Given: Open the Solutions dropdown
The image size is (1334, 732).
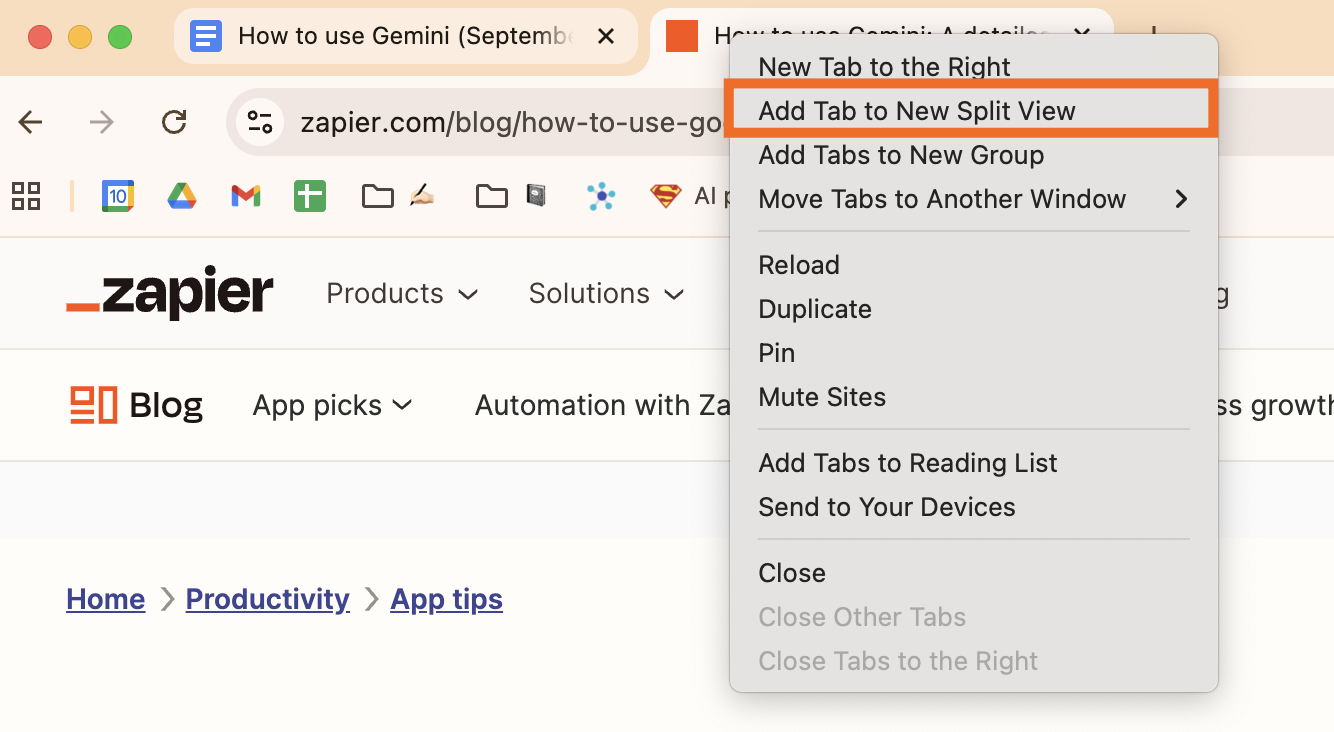Looking at the screenshot, I should click(606, 293).
